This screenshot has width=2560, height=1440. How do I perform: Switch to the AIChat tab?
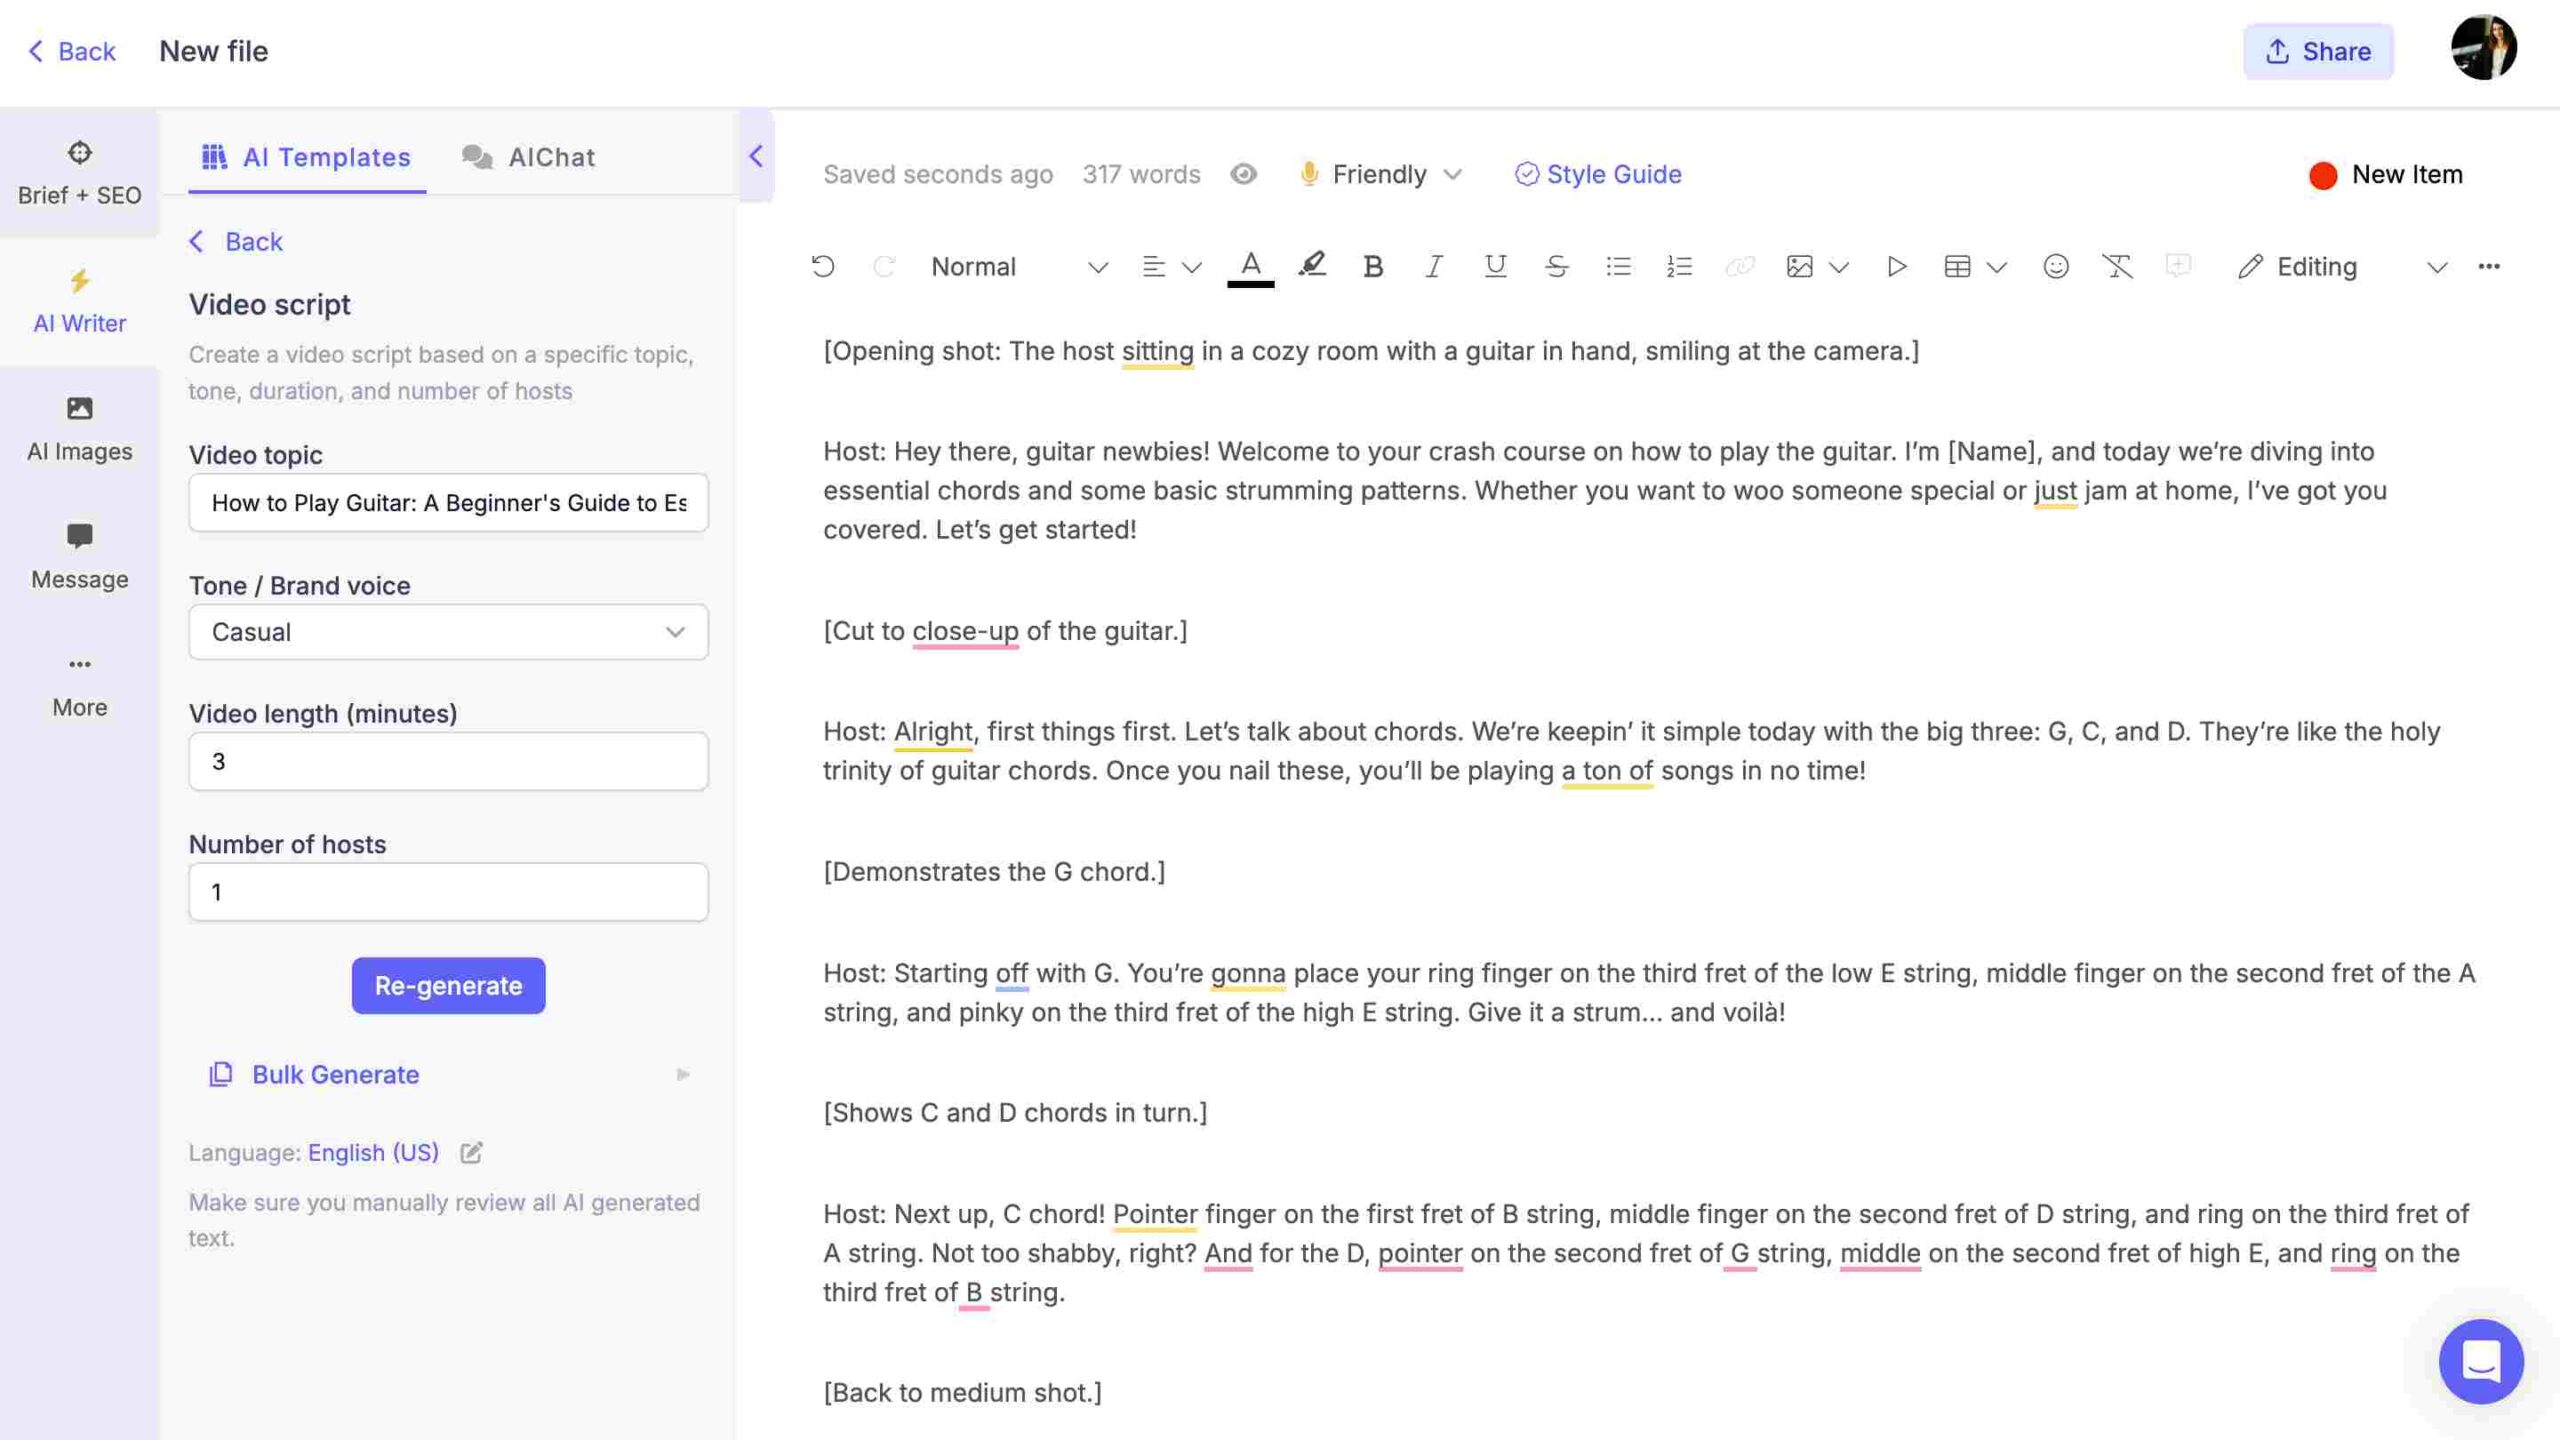(x=552, y=156)
